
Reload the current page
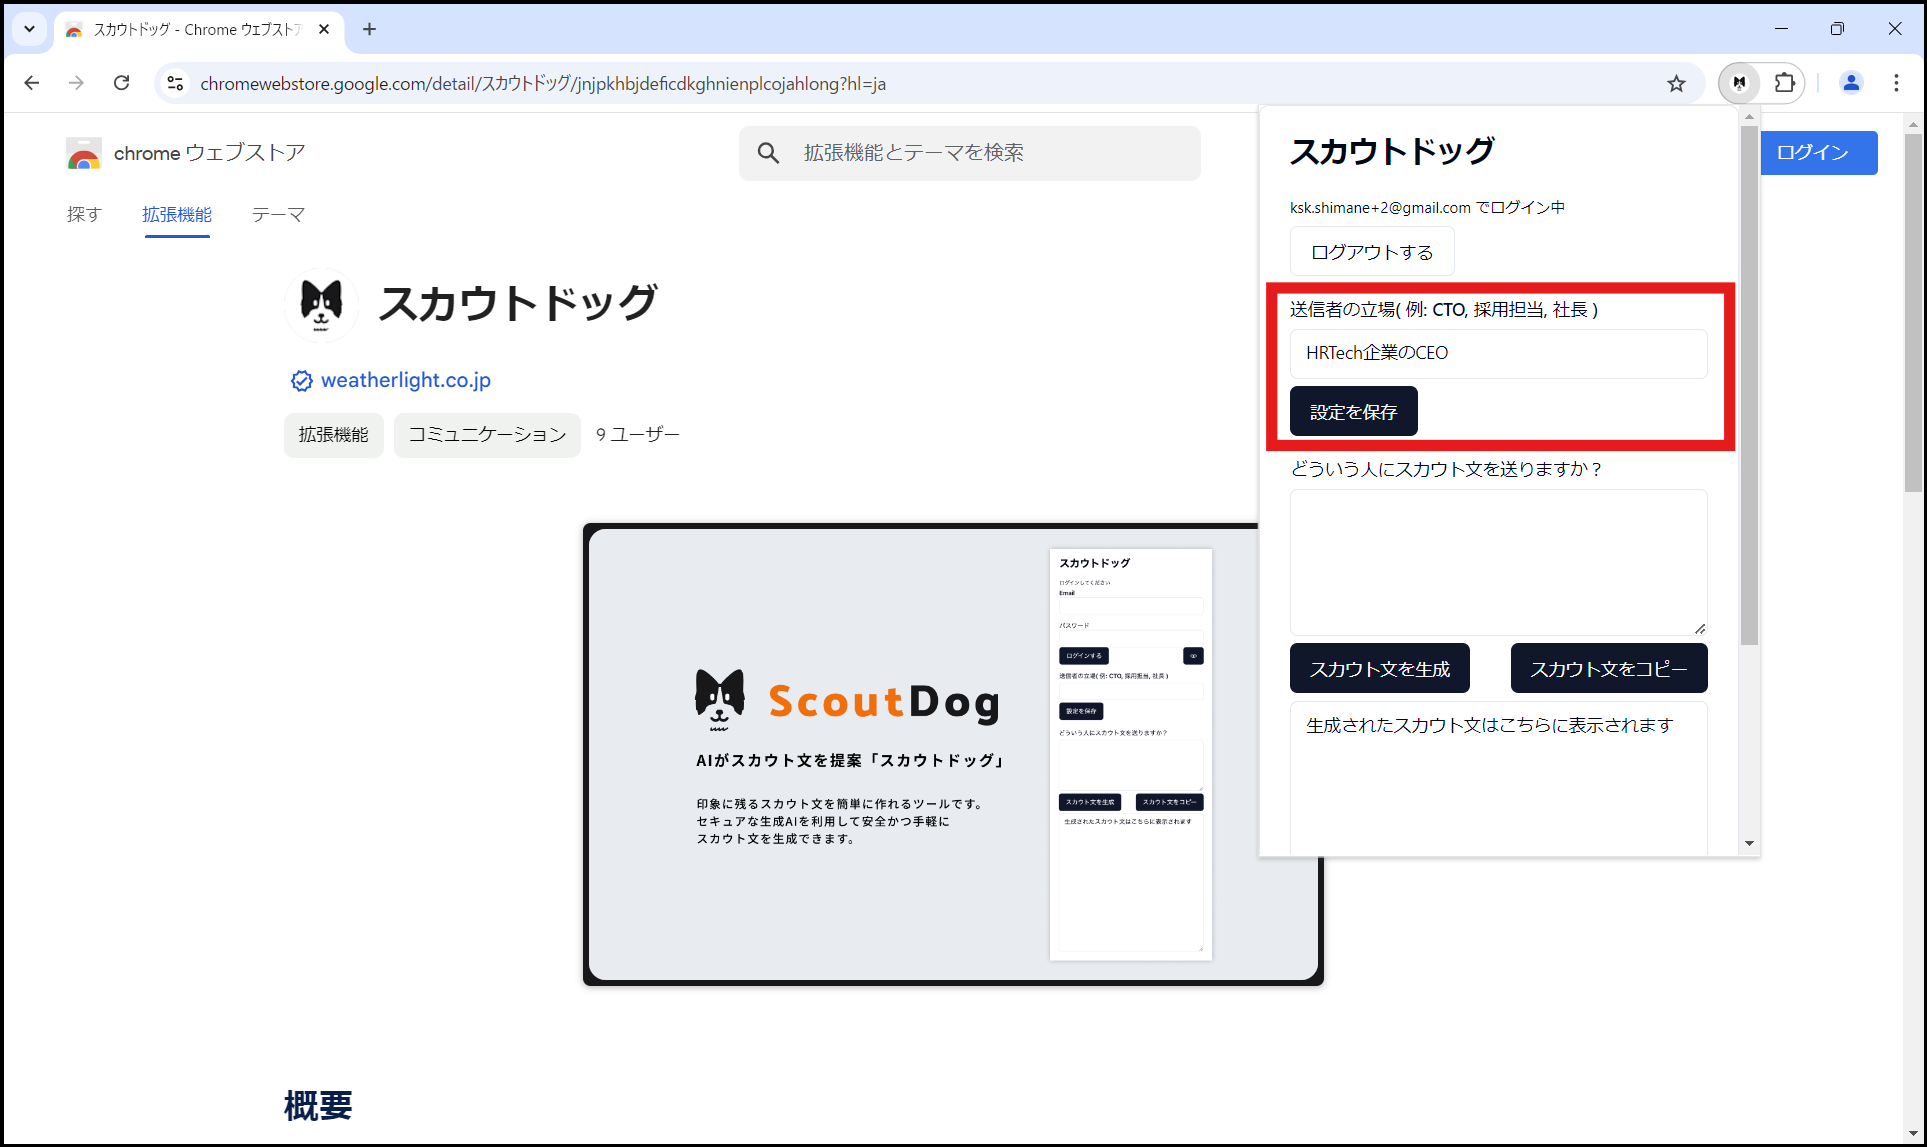pyautogui.click(x=121, y=83)
